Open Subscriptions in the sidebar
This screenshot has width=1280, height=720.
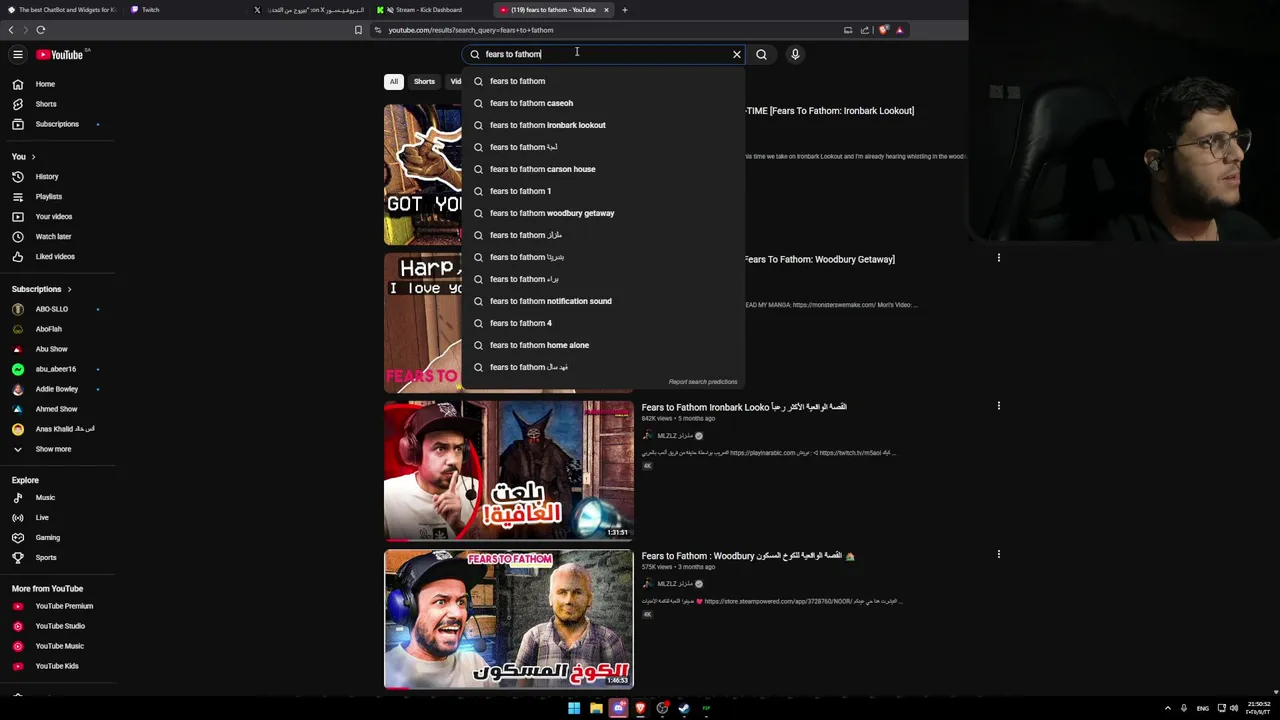coord(57,124)
